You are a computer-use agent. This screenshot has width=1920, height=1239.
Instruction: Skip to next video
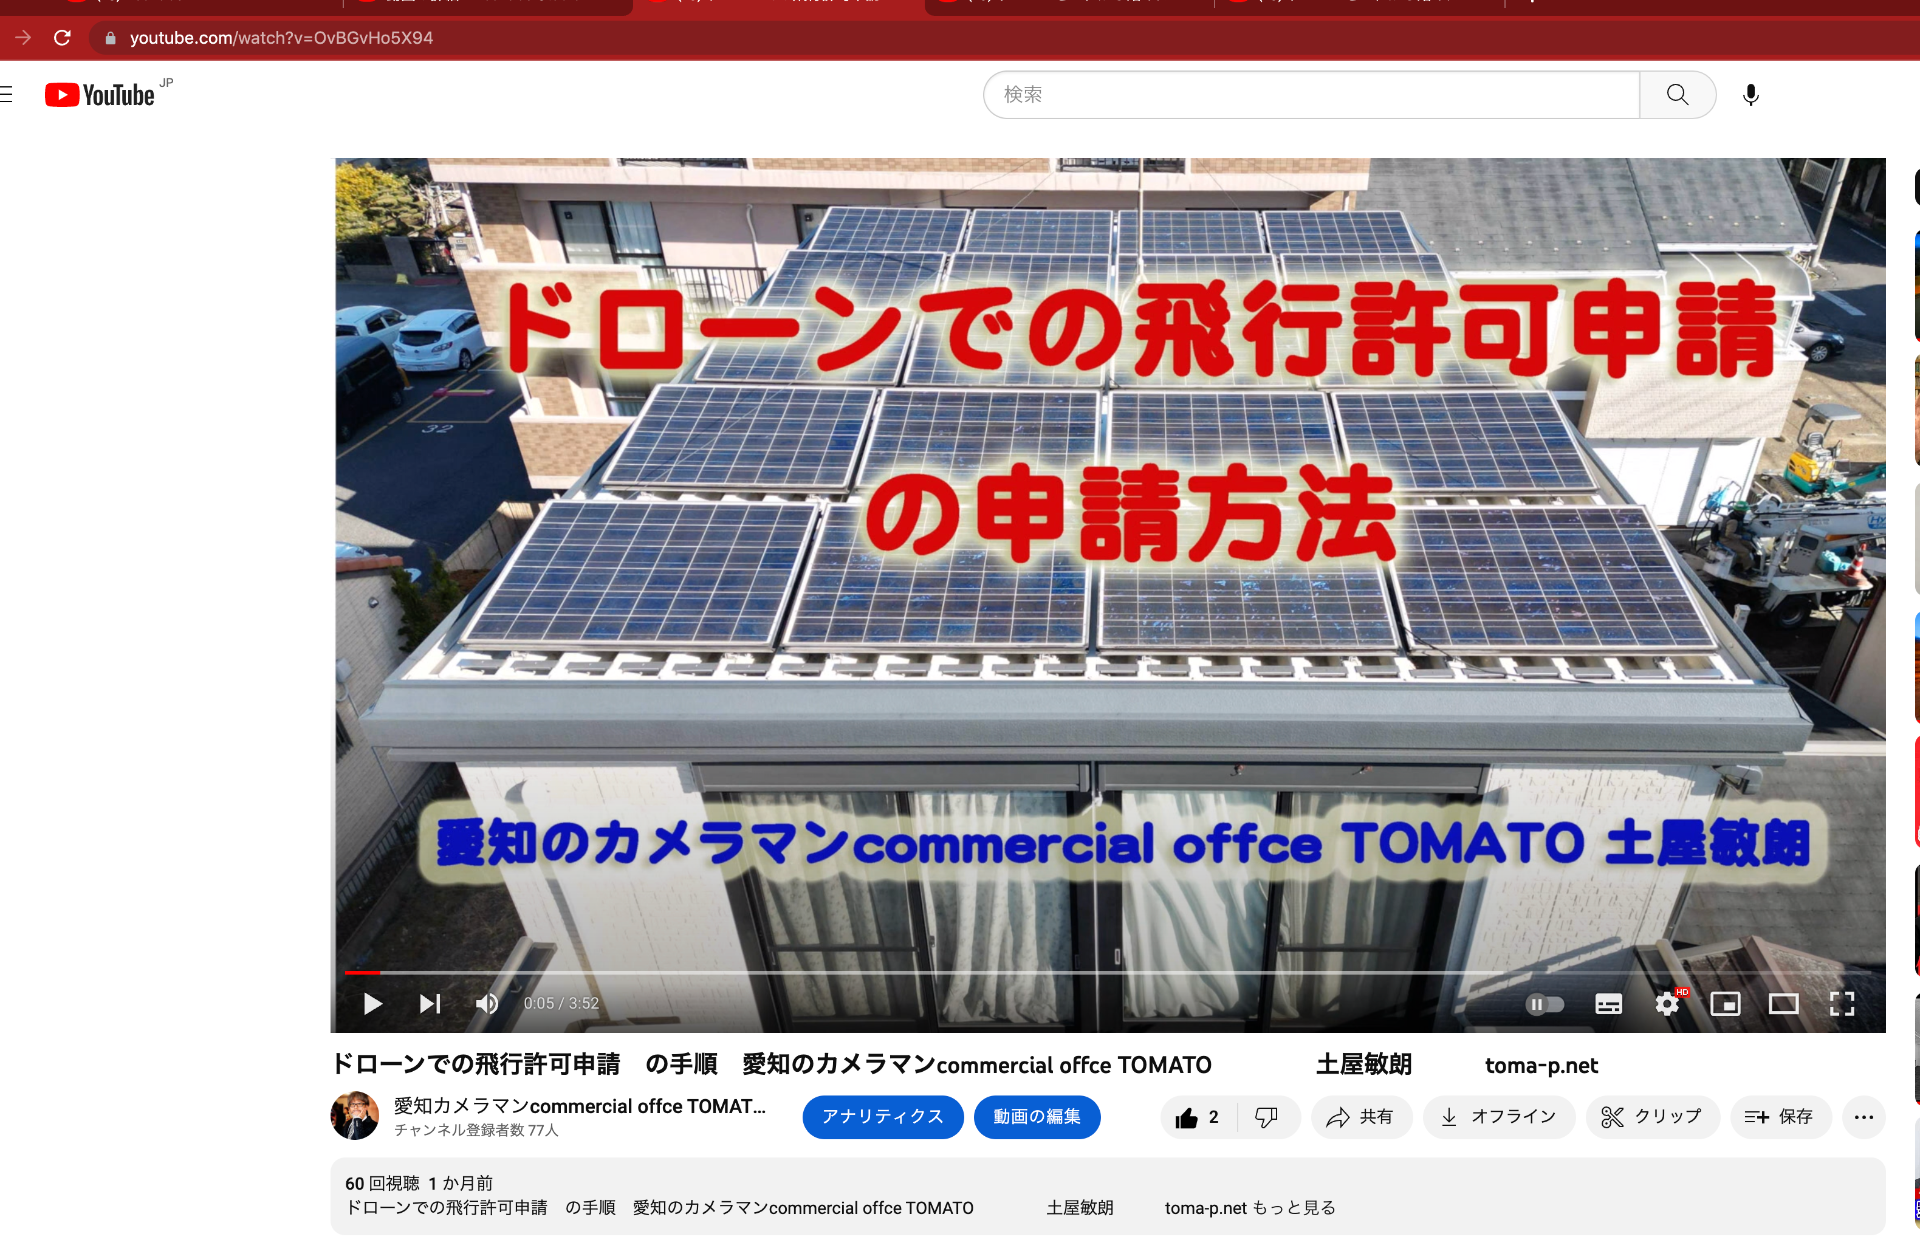tap(430, 1003)
